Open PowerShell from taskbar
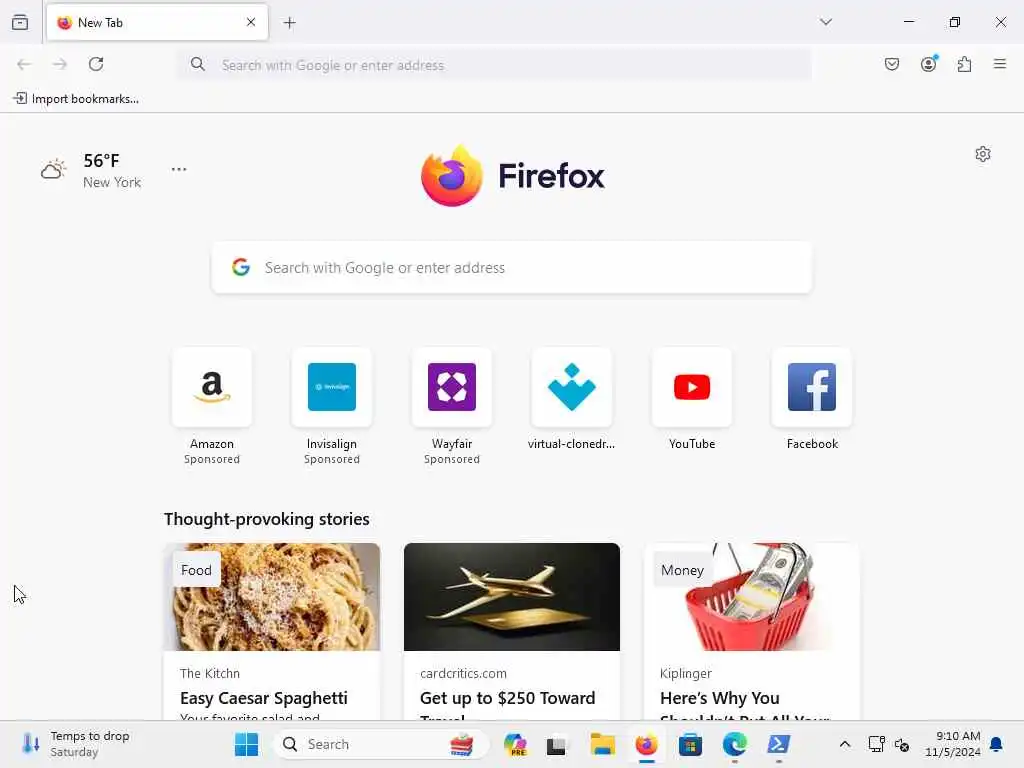Viewport: 1024px width, 768px height. [x=778, y=744]
